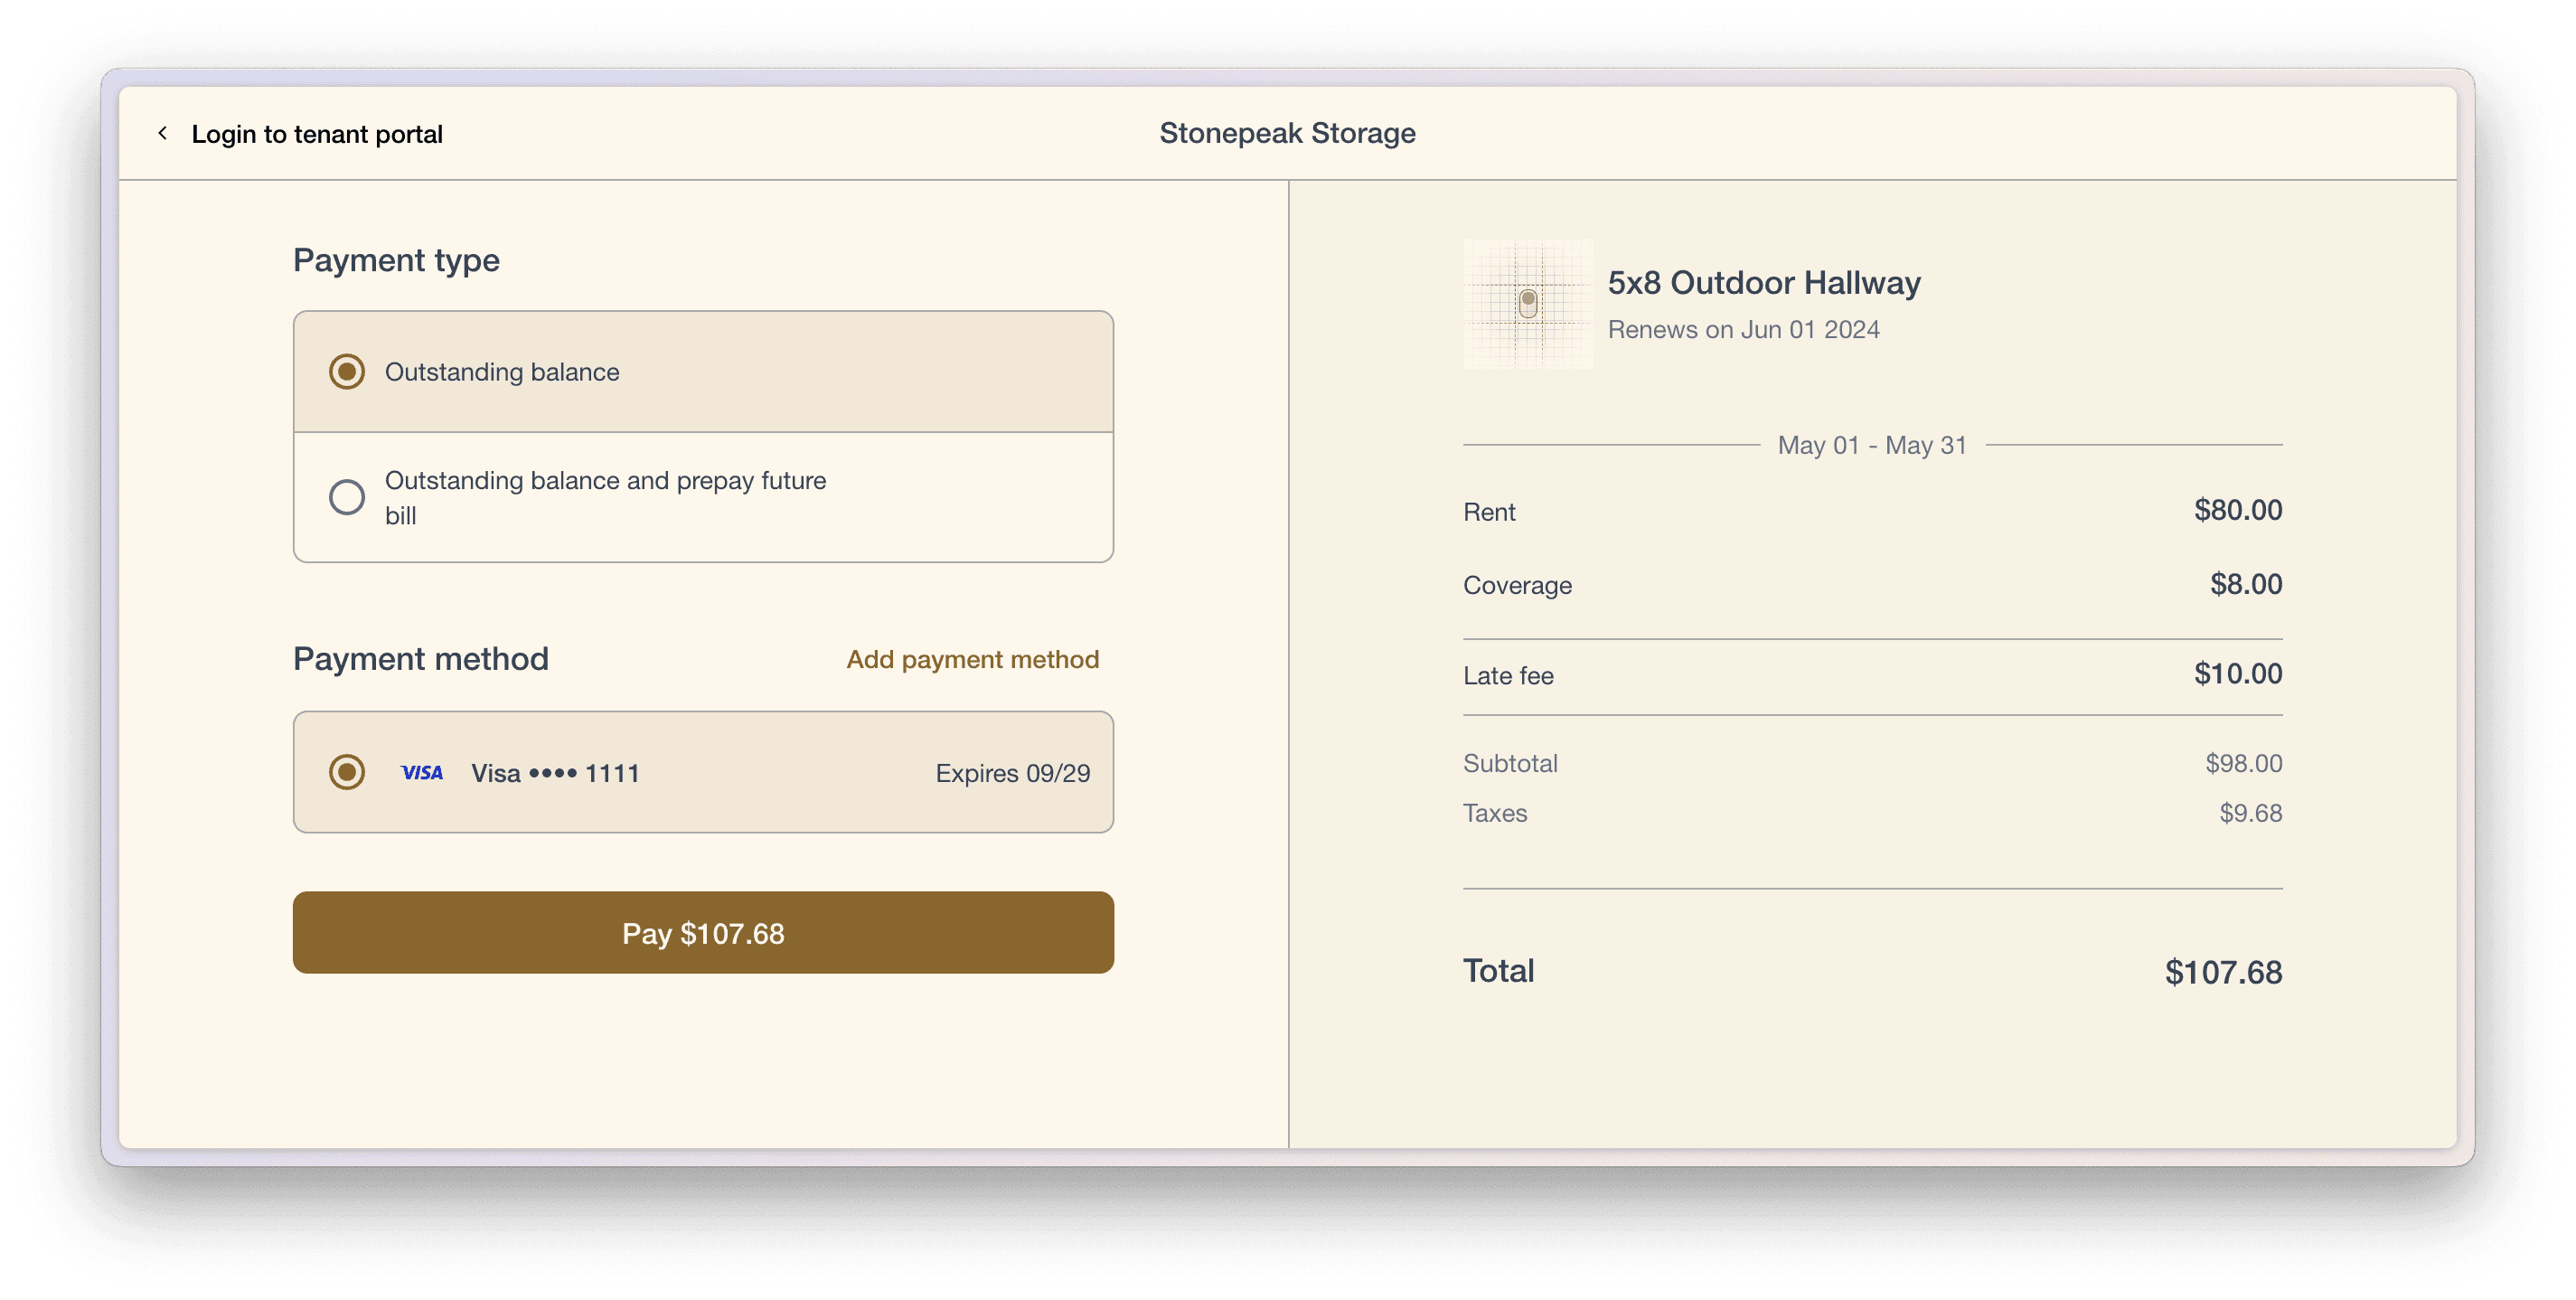
Task: Select the Outstanding balance radio button
Action: (x=347, y=372)
